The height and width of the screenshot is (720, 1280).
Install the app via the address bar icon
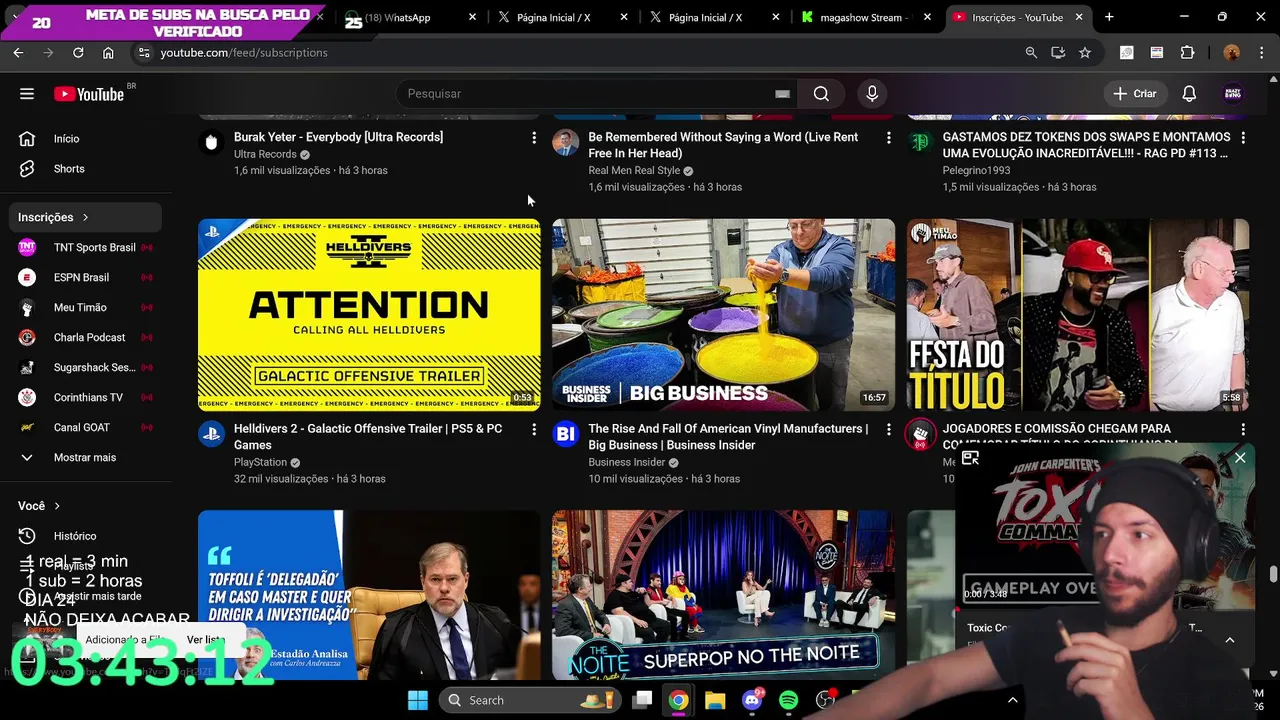pos(1058,53)
